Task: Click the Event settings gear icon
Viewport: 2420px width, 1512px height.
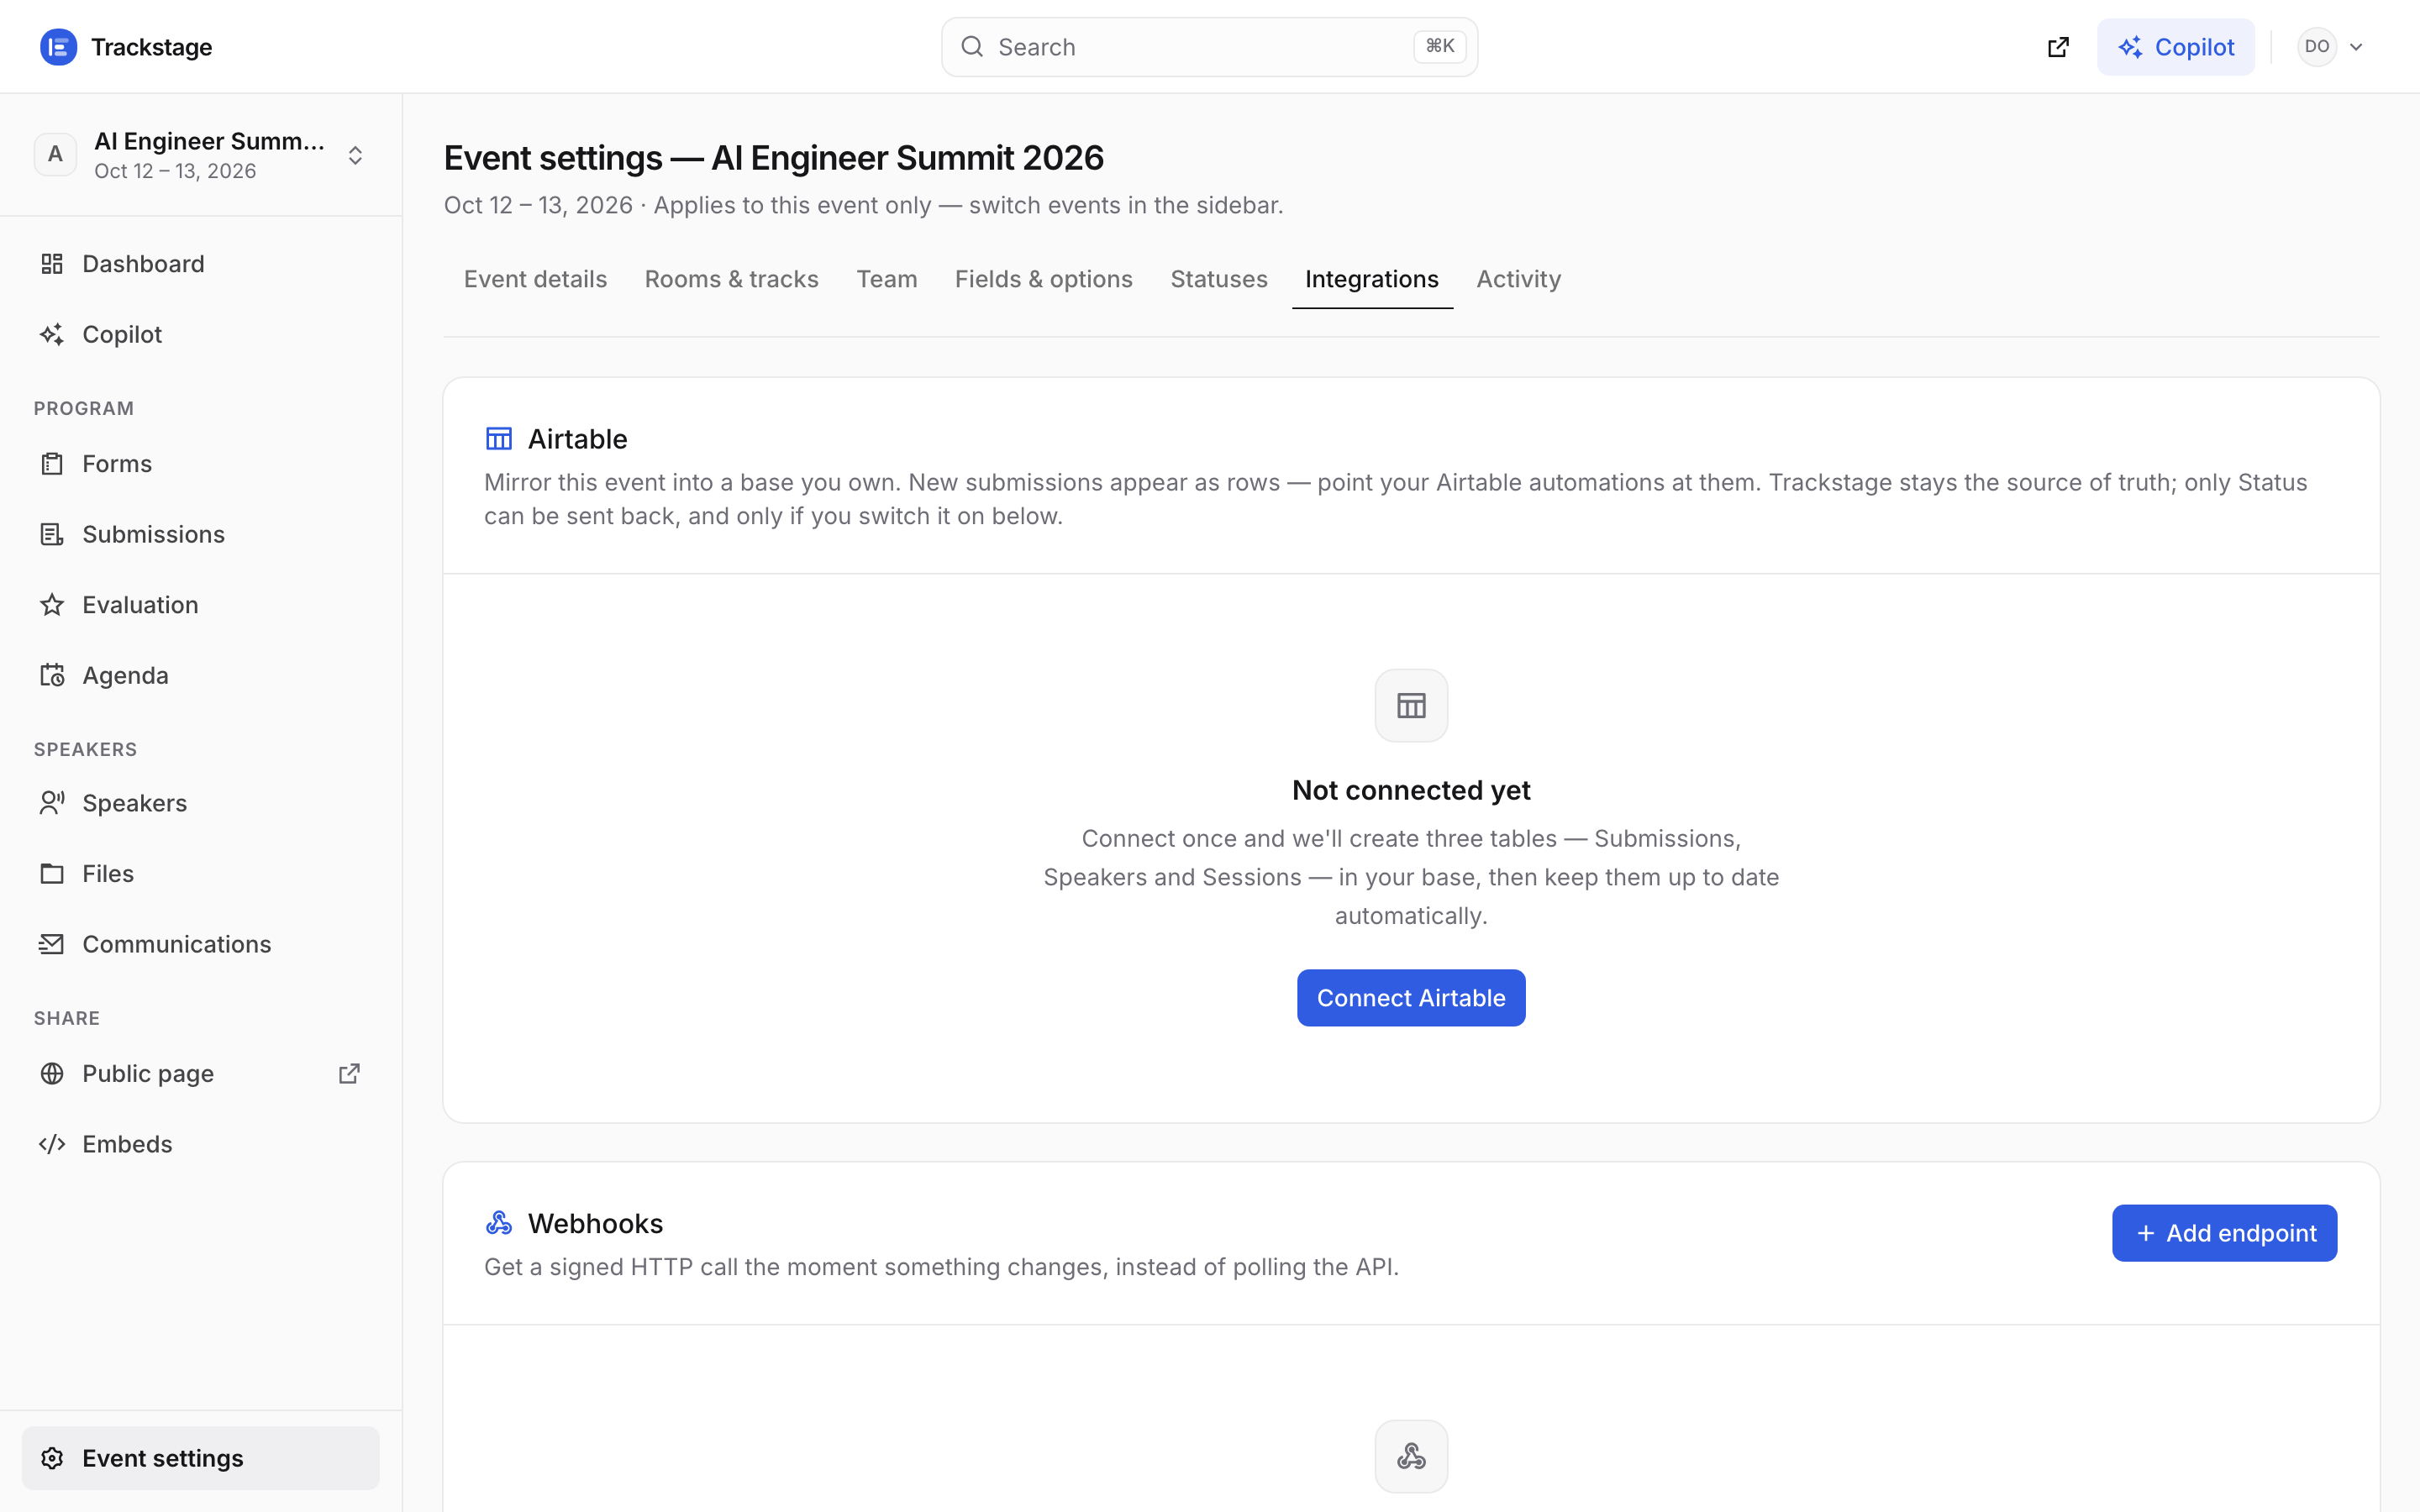Action: point(52,1458)
